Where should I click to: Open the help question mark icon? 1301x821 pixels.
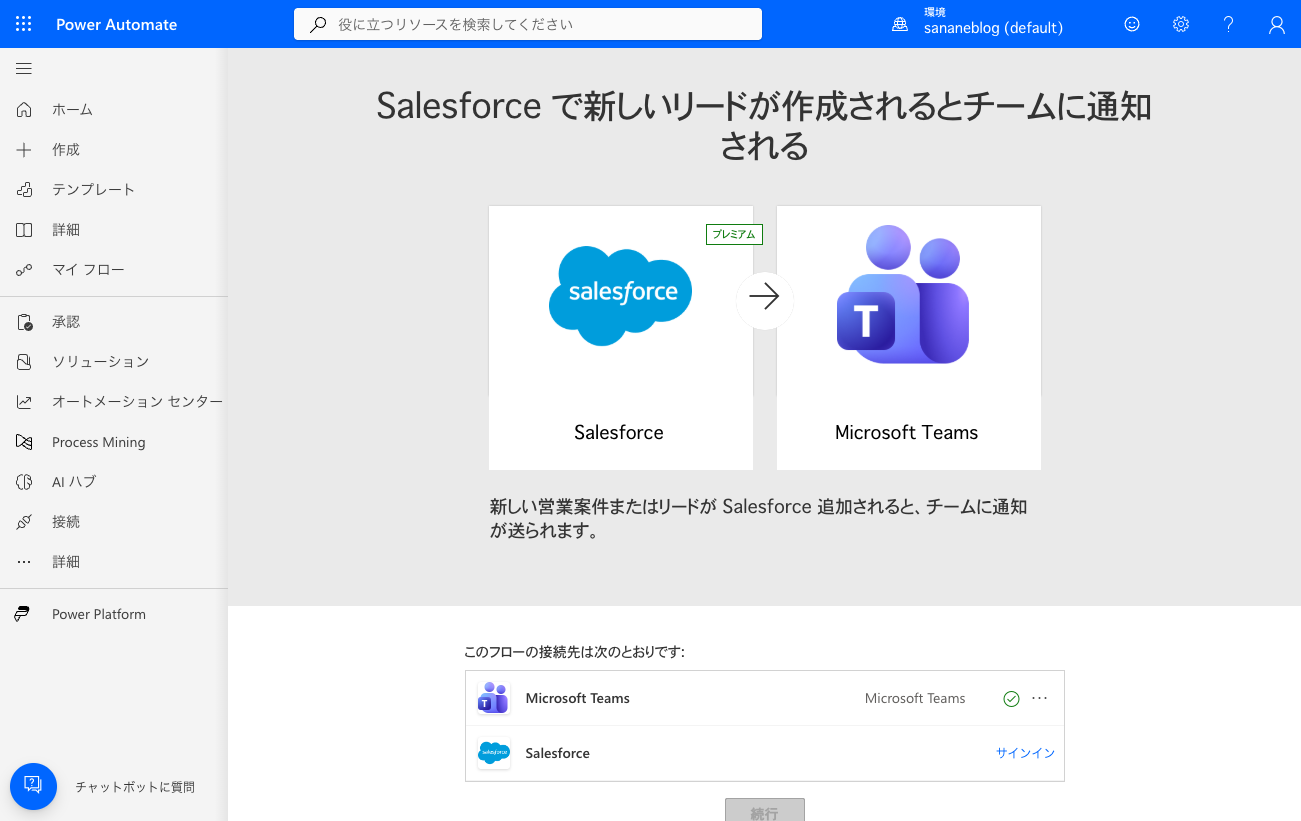point(1229,24)
